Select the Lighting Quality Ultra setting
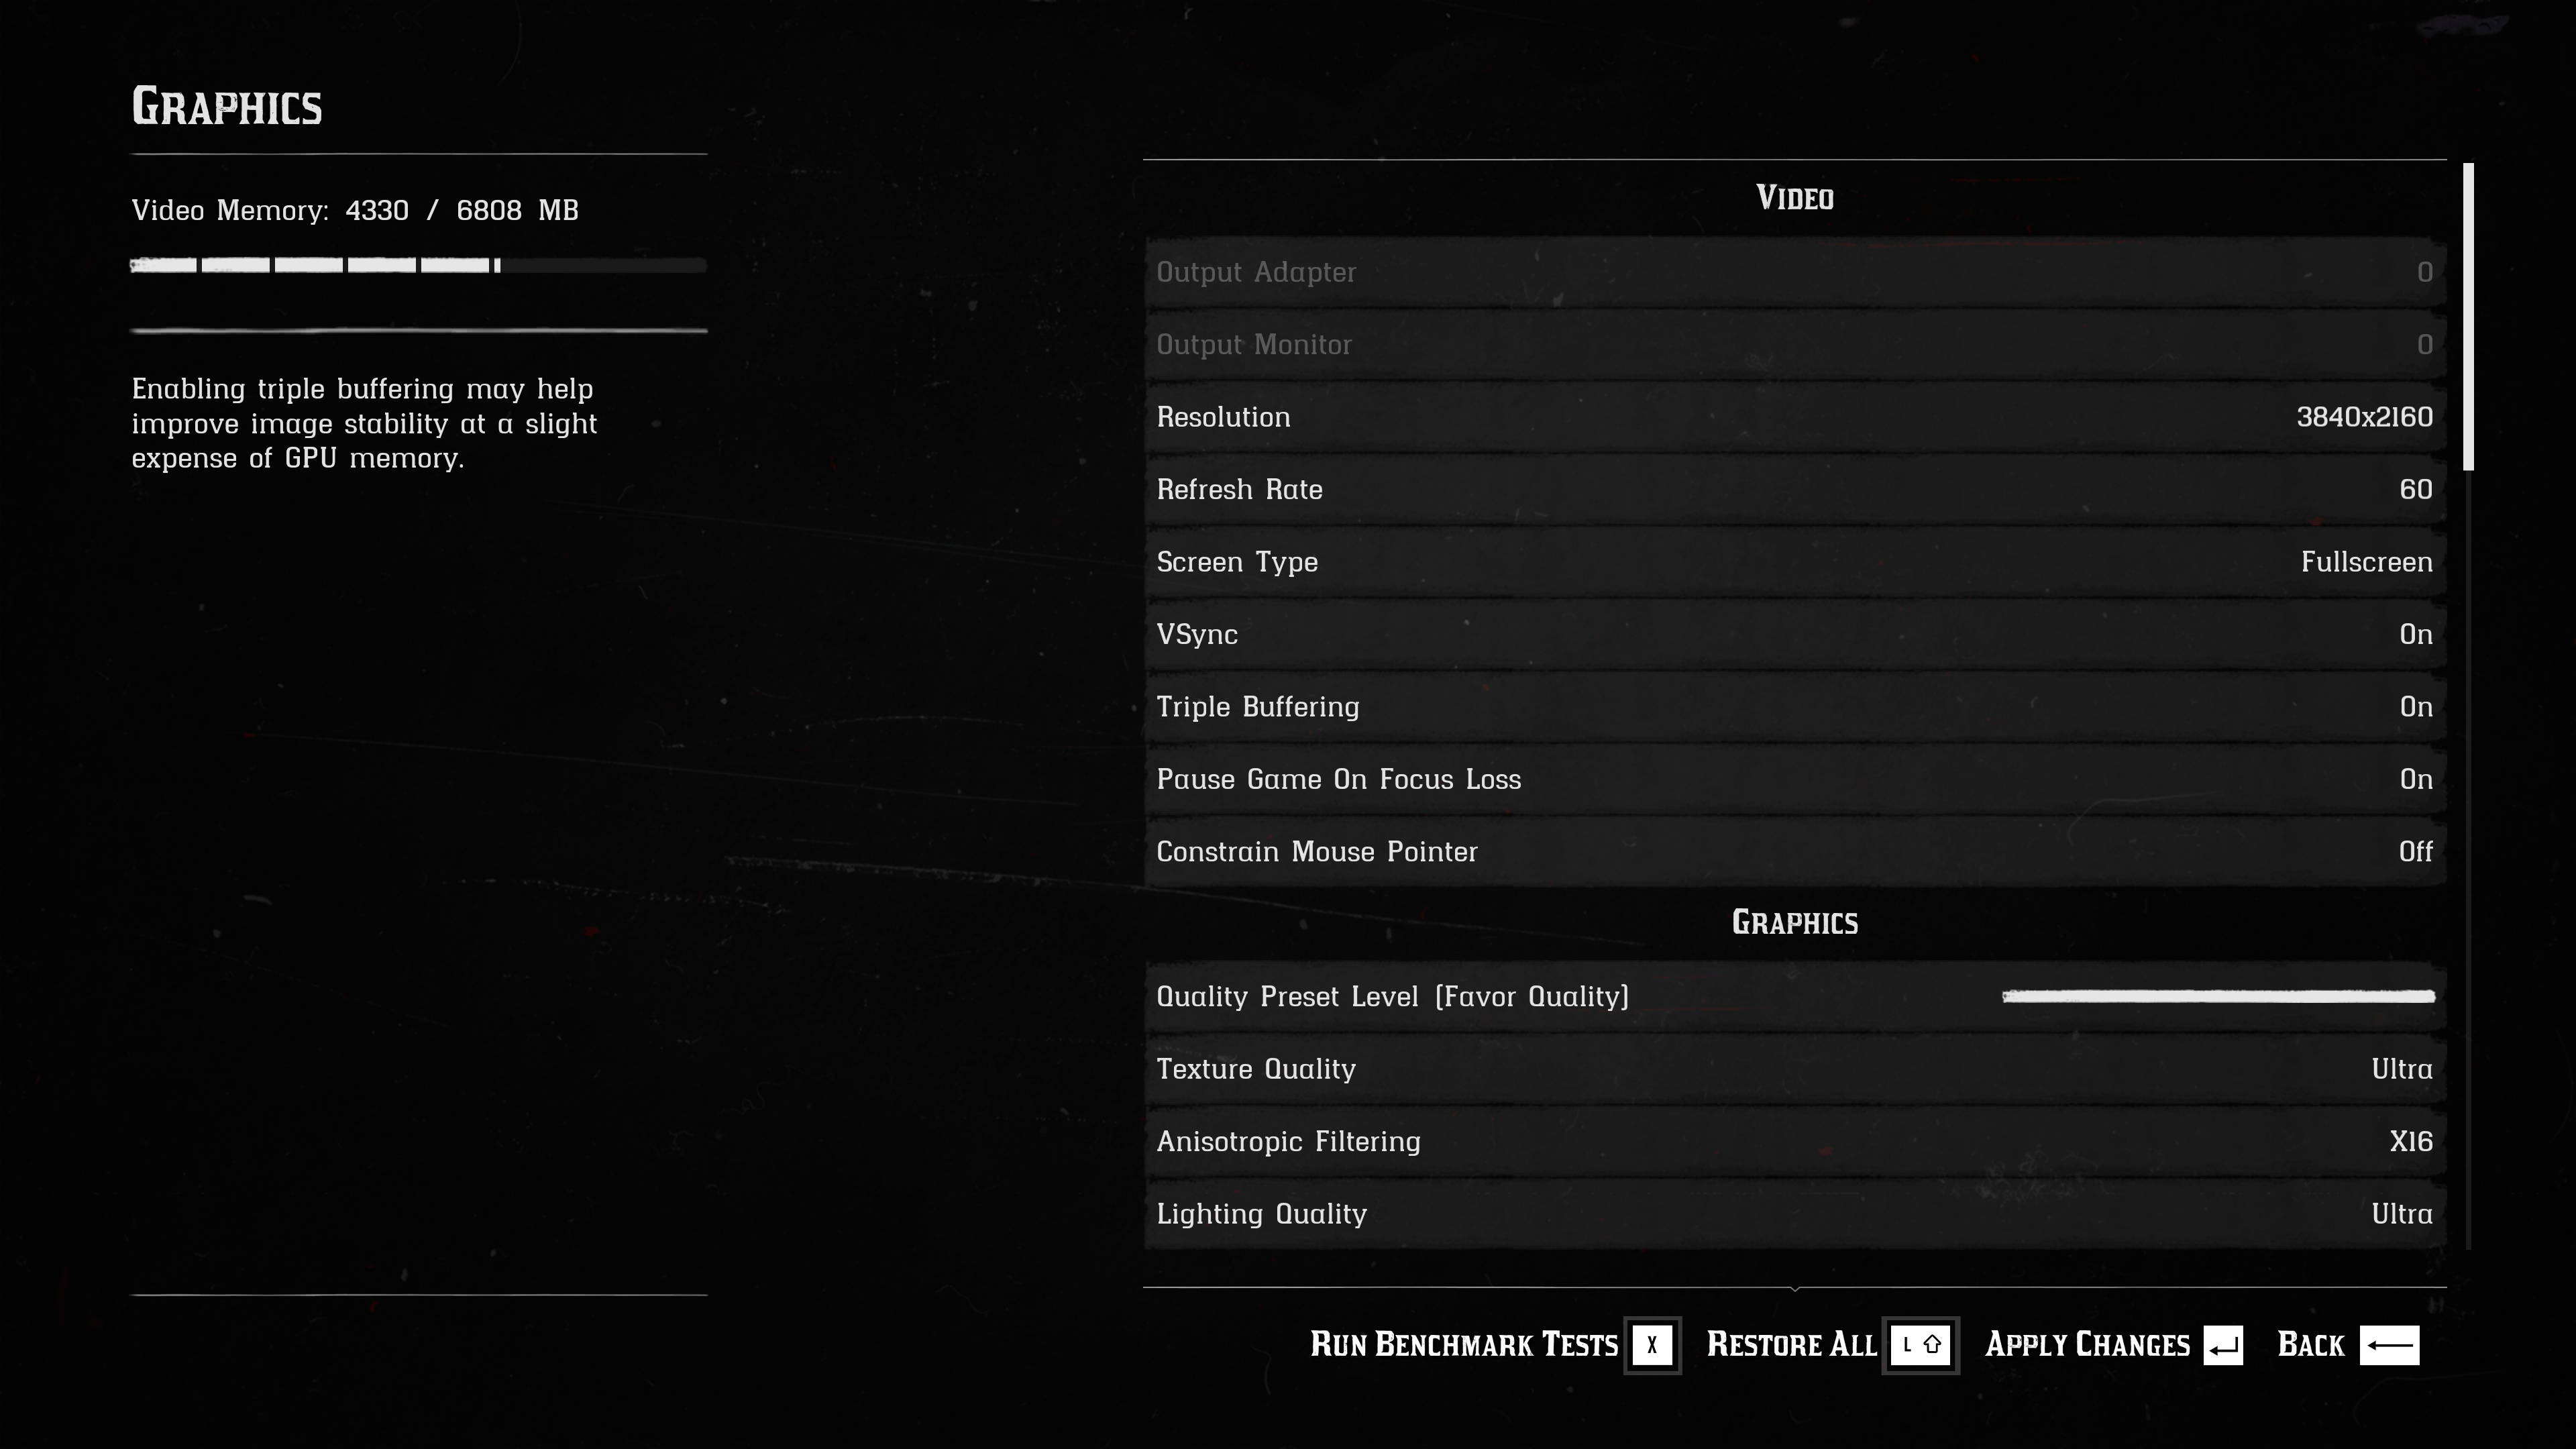Viewport: 2576px width, 1449px height. click(1792, 1212)
